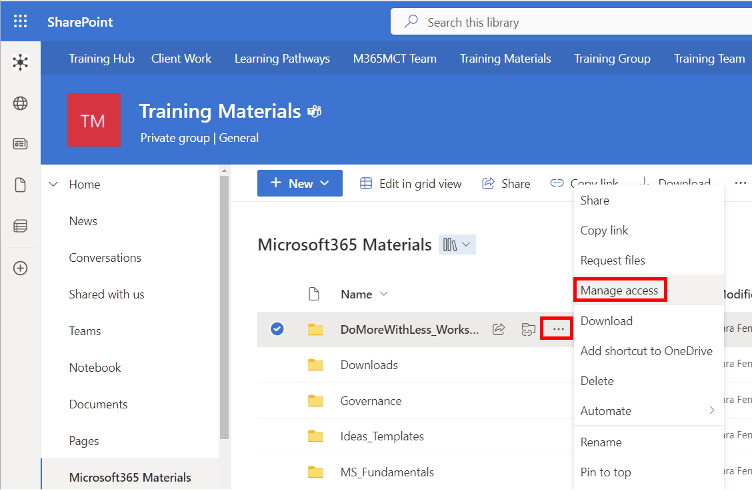Open the news feed icon in left rail
The image size is (752, 490).
(x=20, y=143)
